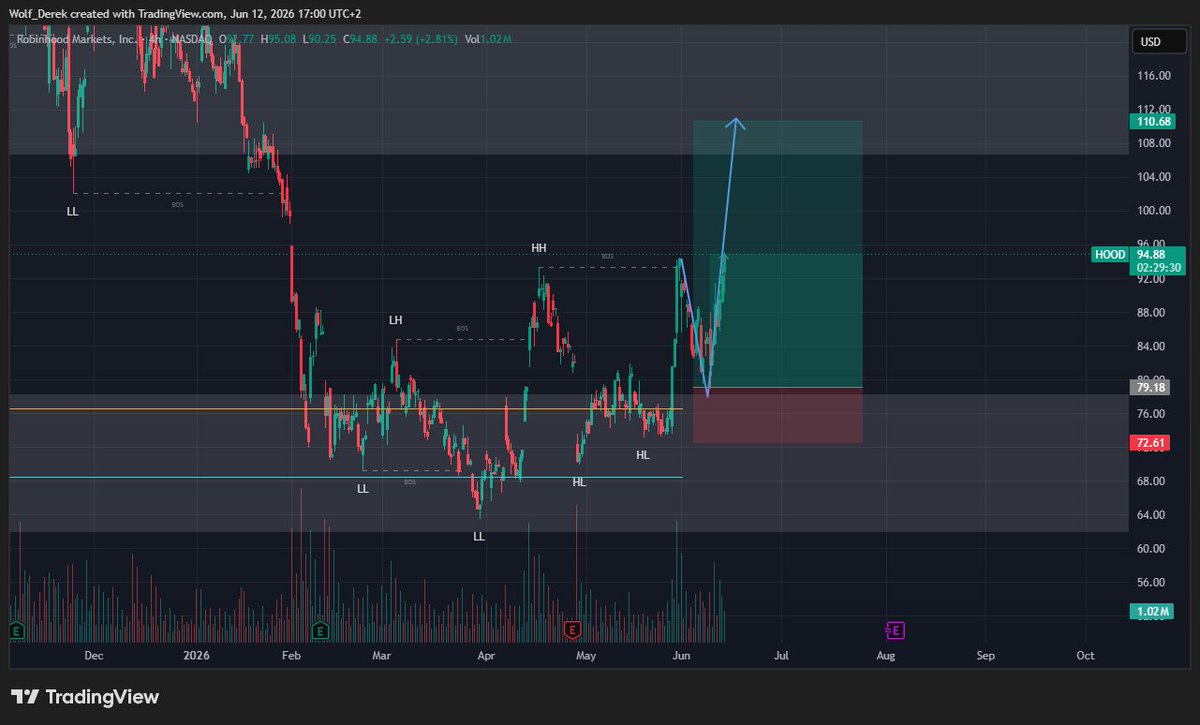Viewport: 1200px width, 725px height.
Task: Click the LL label below the December low
Action: pos(72,212)
